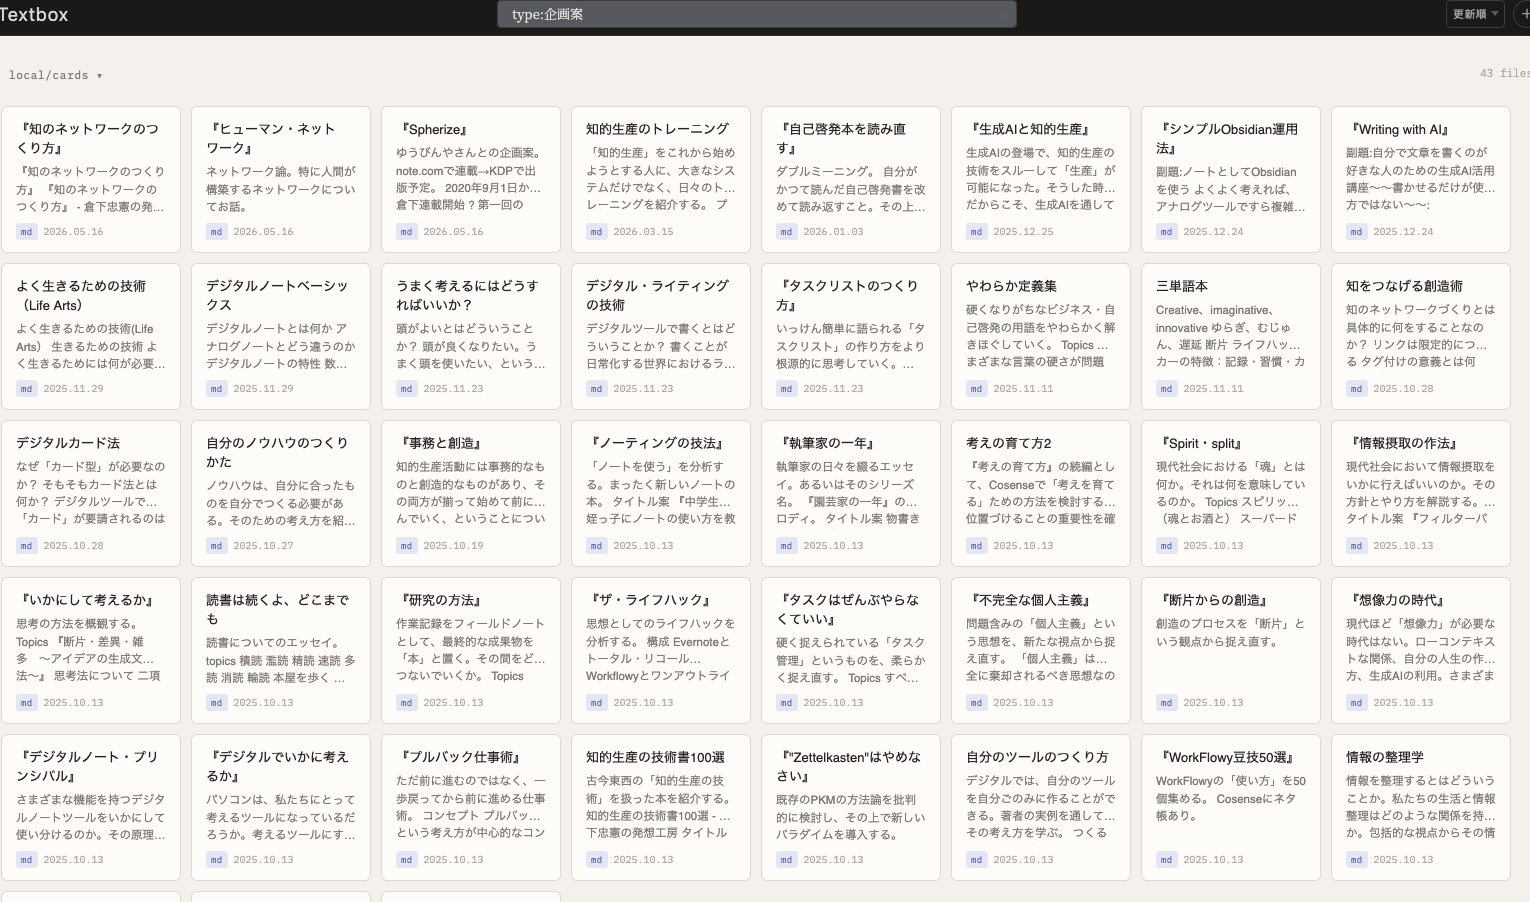Open the よく生きるための技術 (Life Arts) card
The width and height of the screenshot is (1530, 902).
(x=91, y=337)
